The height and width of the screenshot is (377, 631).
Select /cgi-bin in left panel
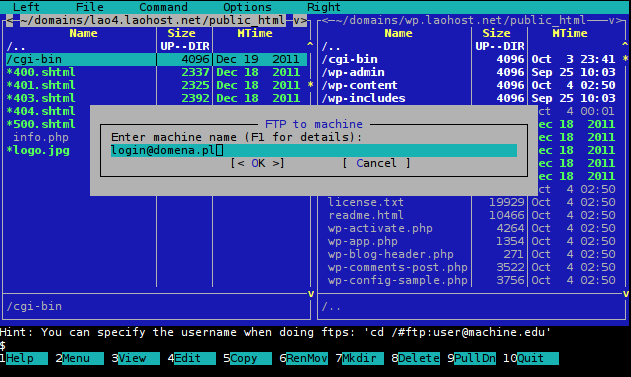(156, 59)
